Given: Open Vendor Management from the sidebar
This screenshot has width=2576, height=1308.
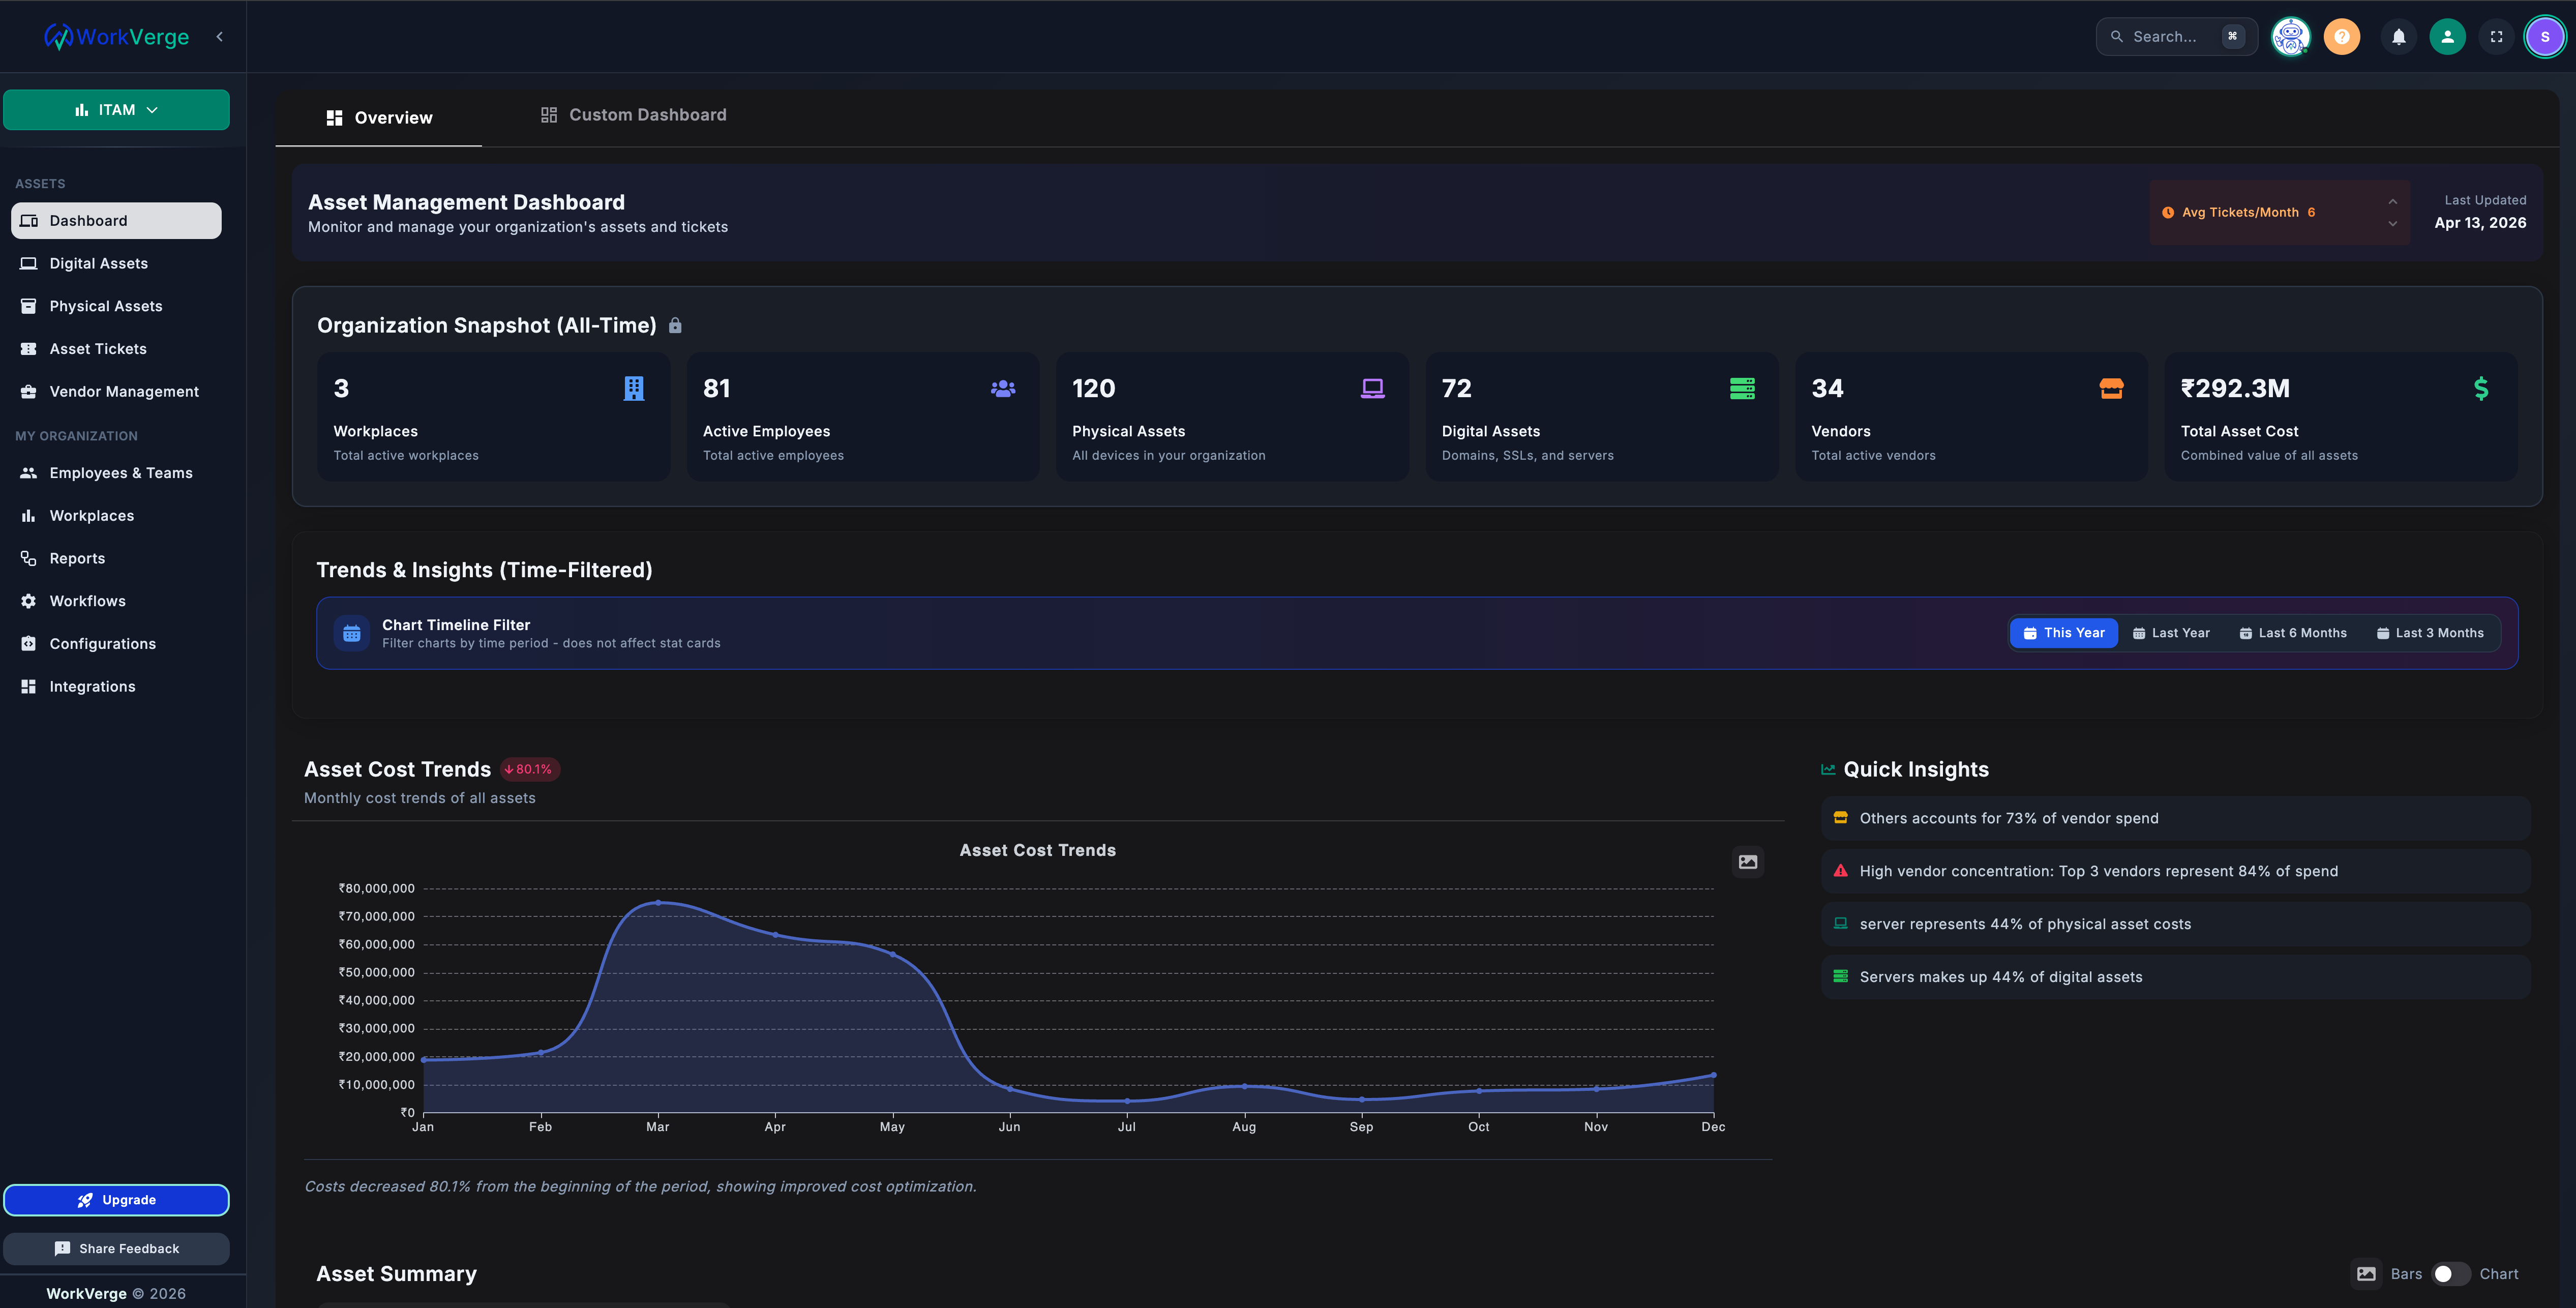Looking at the screenshot, I should pyautogui.click(x=123, y=391).
